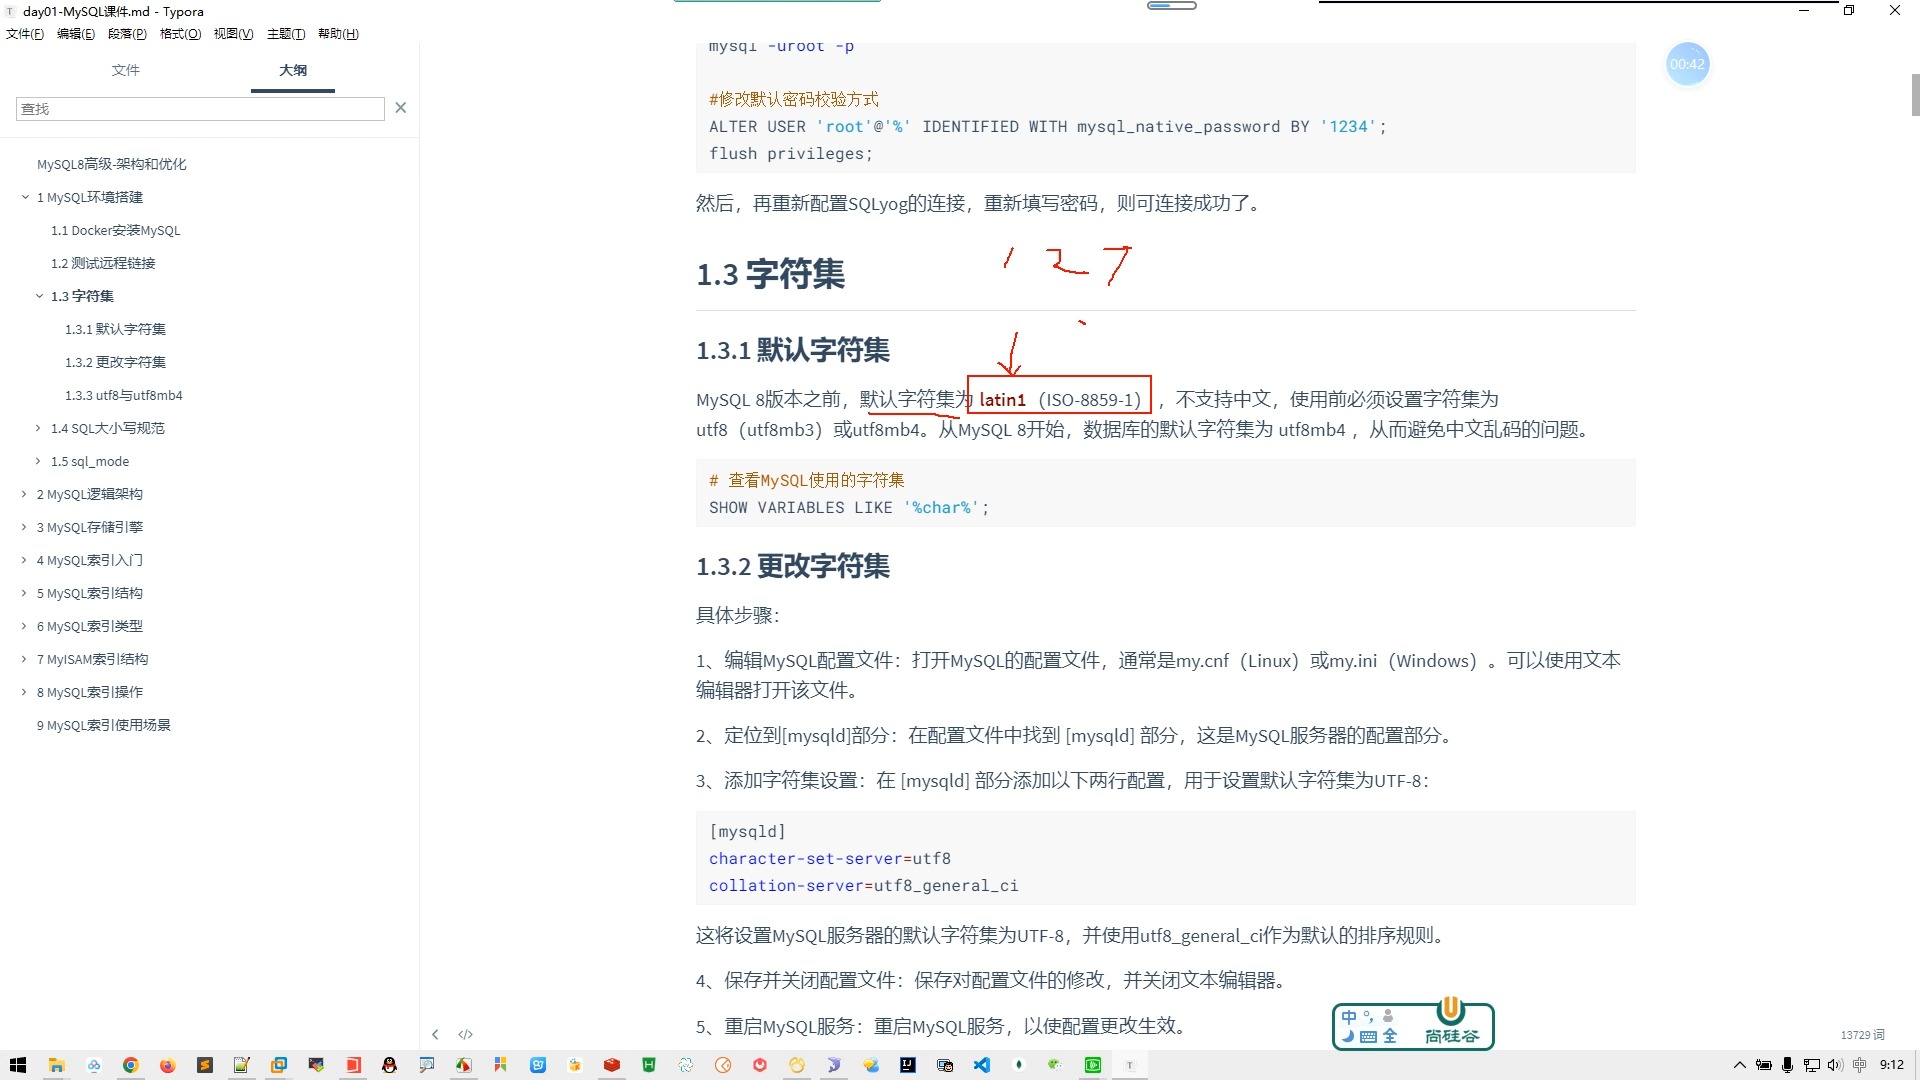Screen dimensions: 1920x1080
Task: Jump to '1.3.1 默认字符集' in outline
Action: point(116,329)
